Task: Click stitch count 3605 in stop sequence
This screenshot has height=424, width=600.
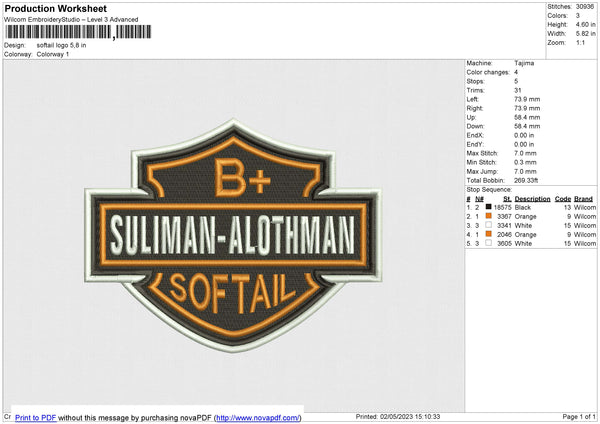Action: (x=504, y=243)
